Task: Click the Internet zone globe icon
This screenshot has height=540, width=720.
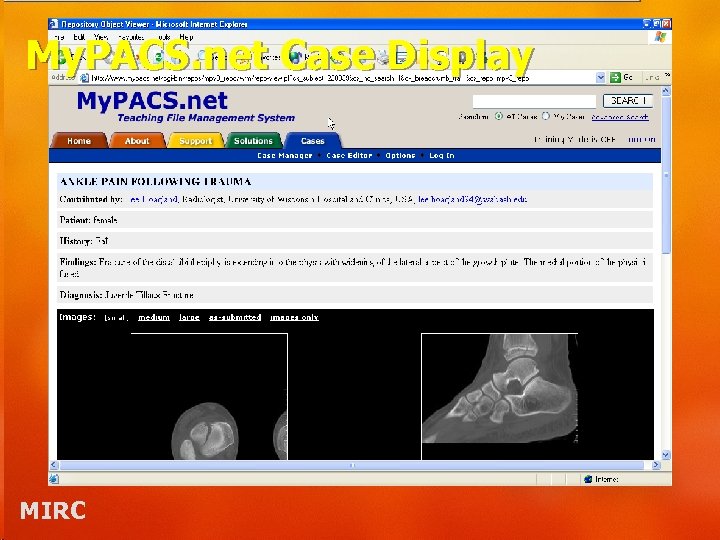Action: 588,479
